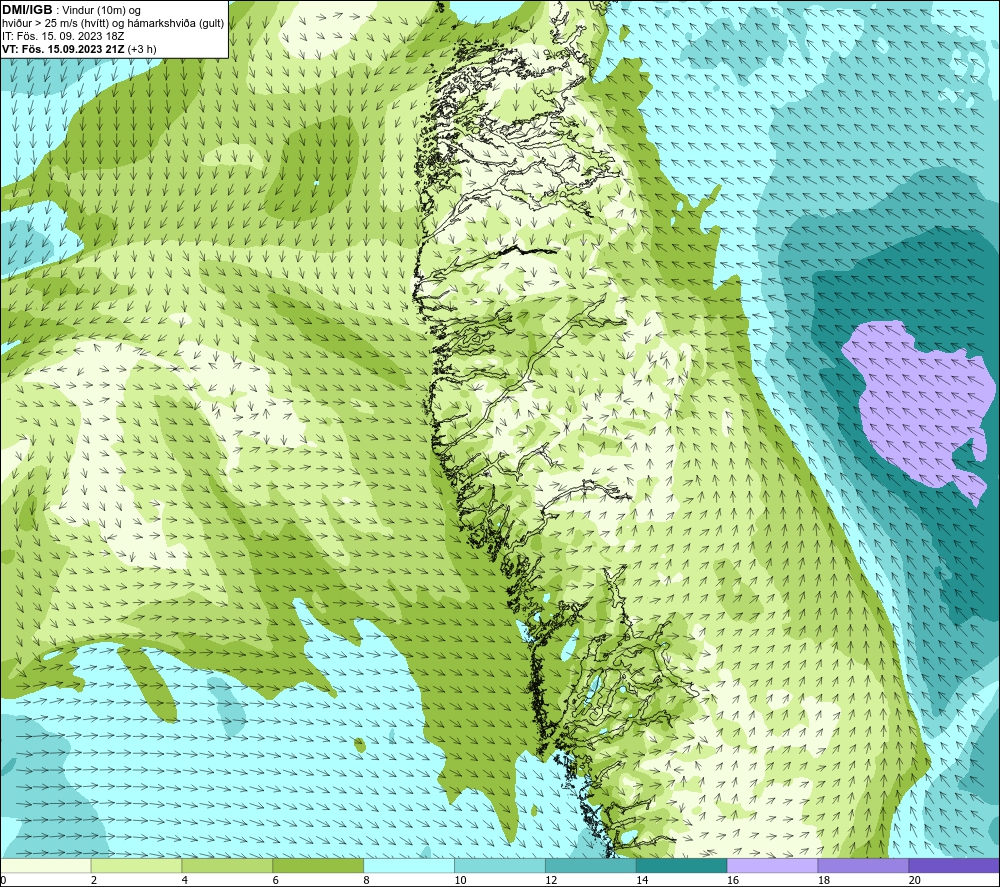Click the 4-6 m/s green legend swatch

(x=227, y=865)
